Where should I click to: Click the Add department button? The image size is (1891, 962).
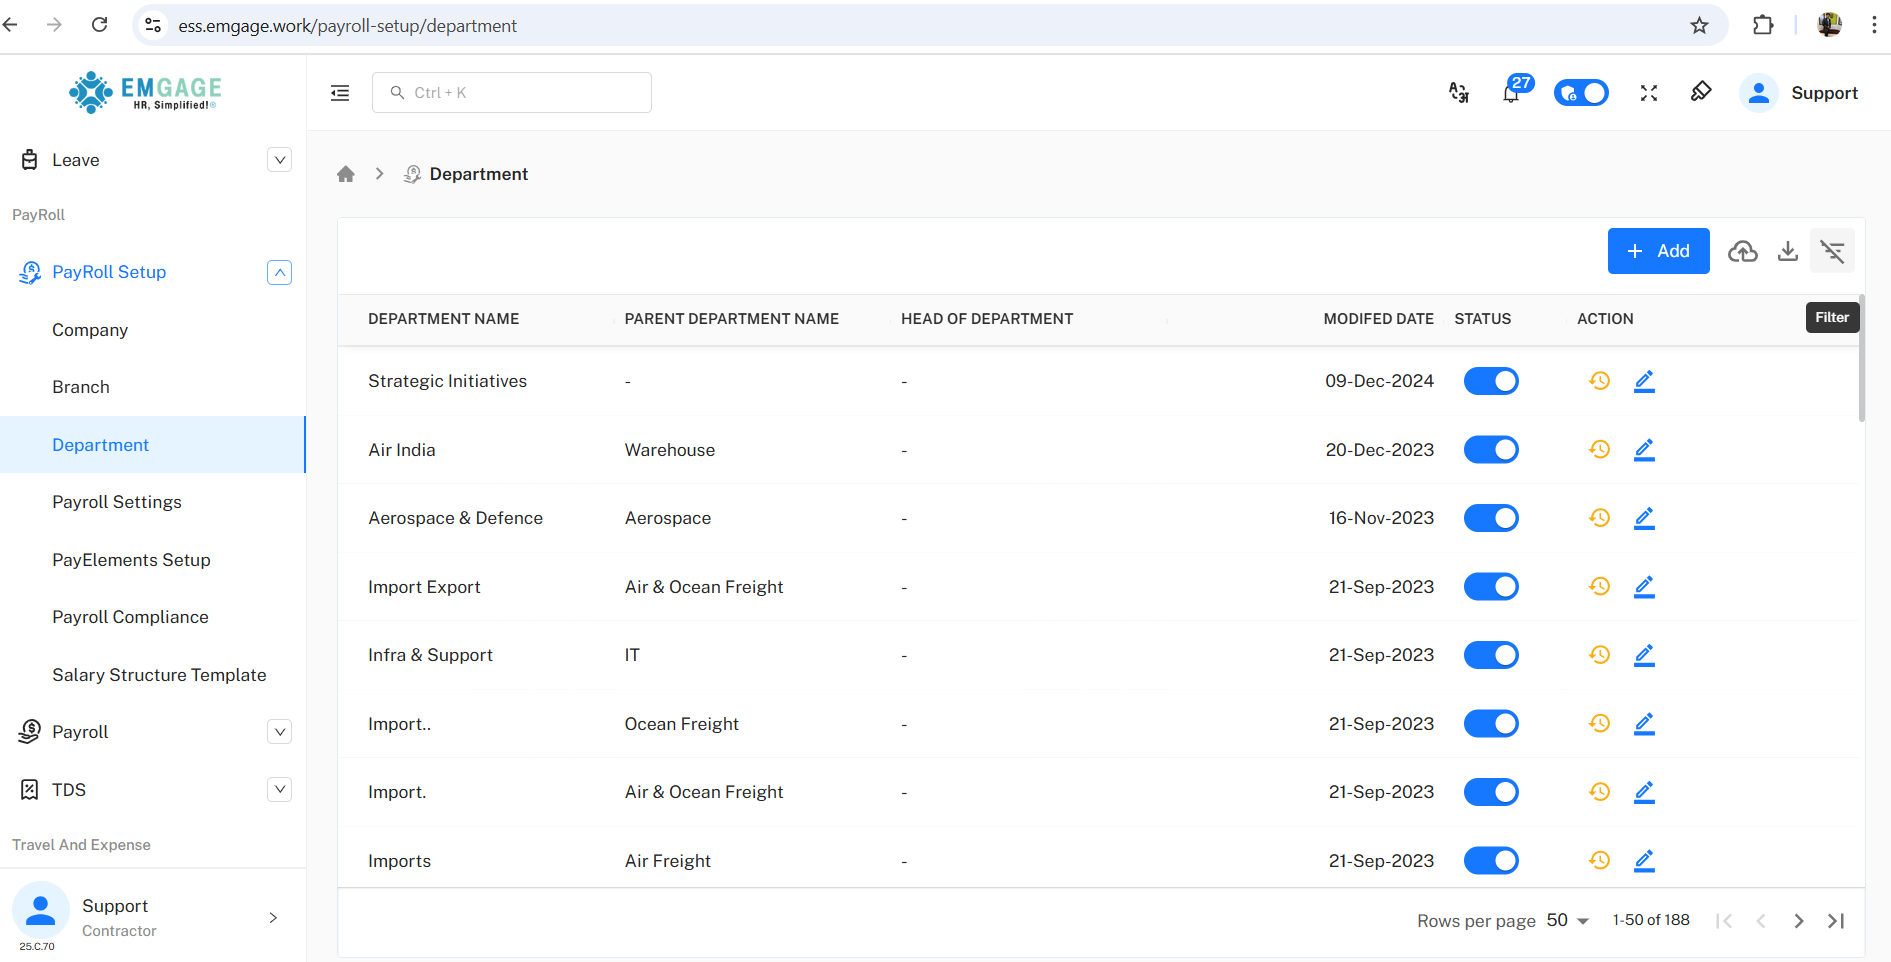coord(1658,251)
